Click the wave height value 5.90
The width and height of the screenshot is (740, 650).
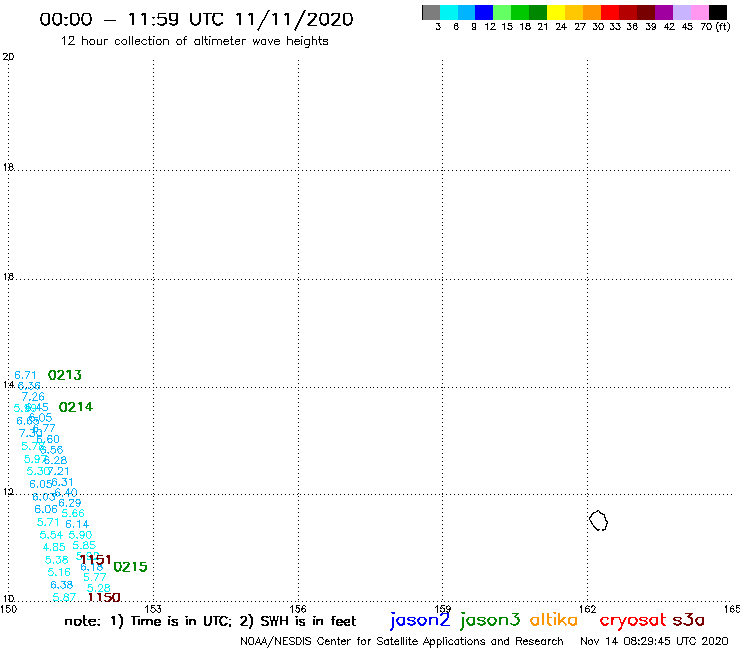80,535
